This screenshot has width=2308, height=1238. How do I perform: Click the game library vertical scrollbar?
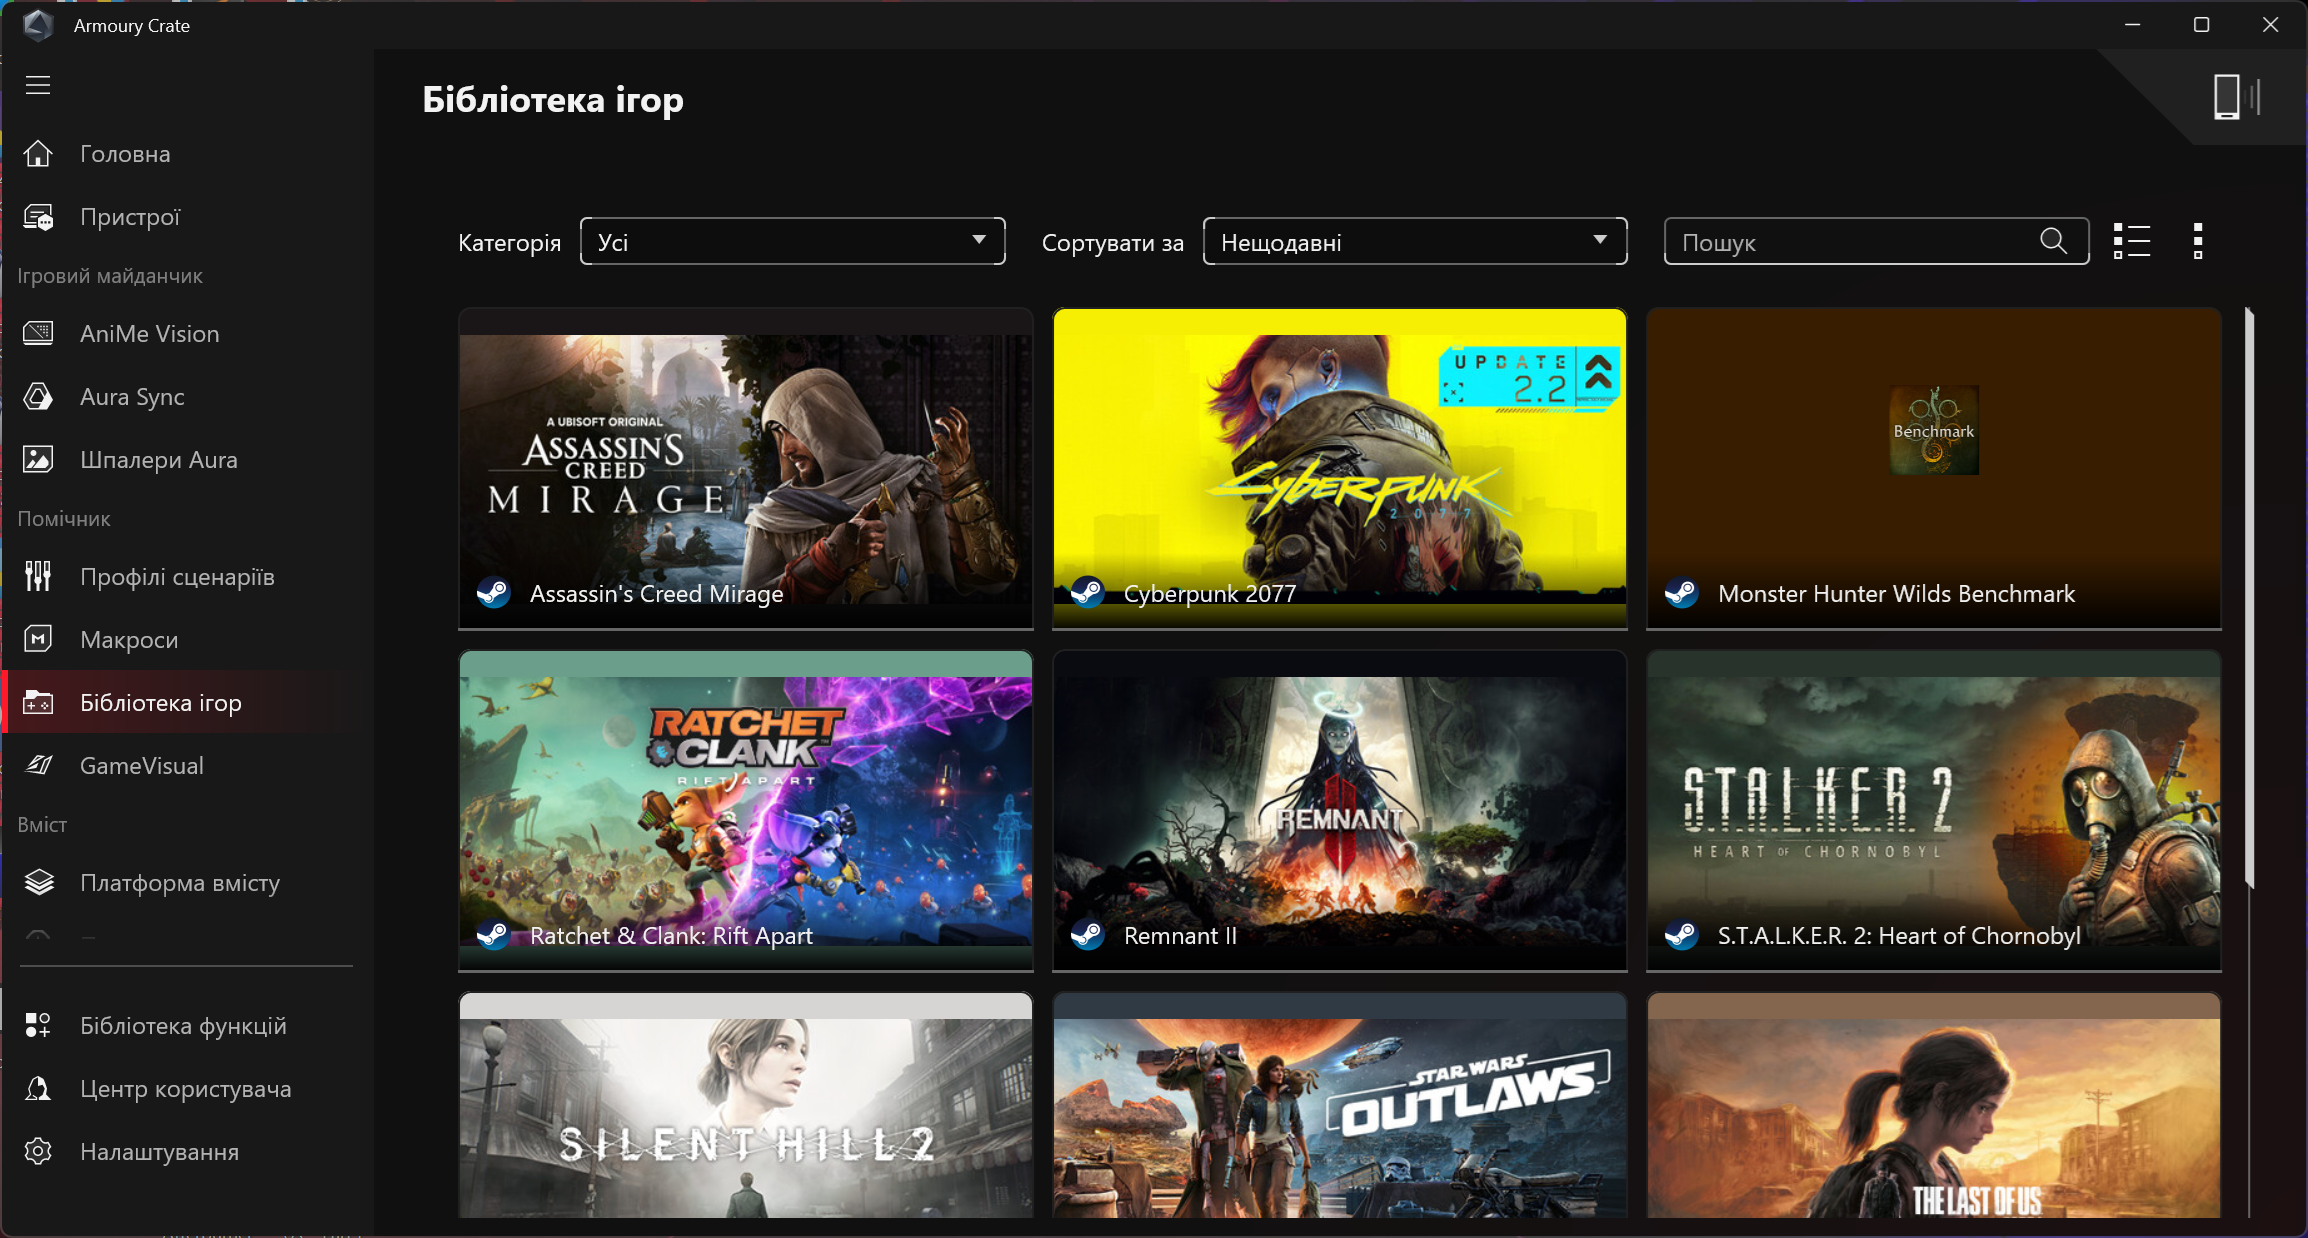tap(2248, 600)
